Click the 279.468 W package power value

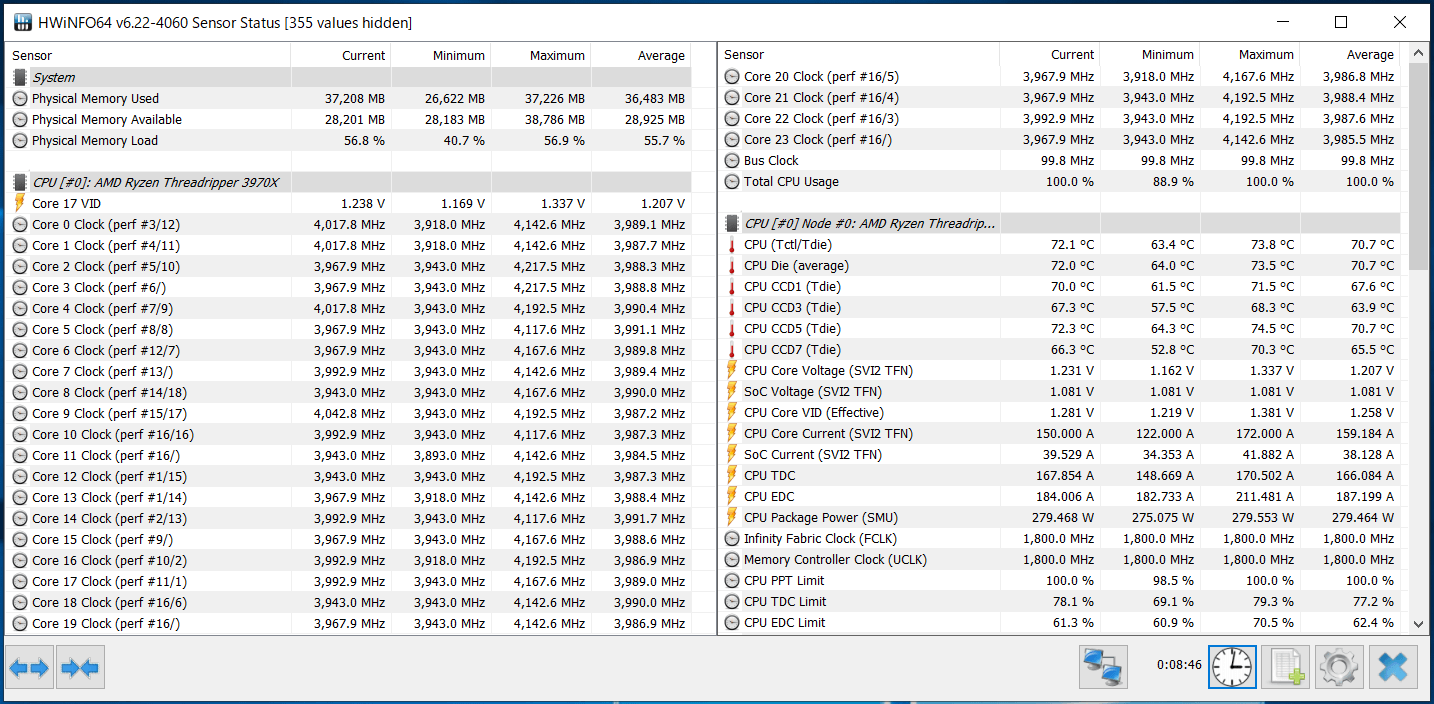[x=1063, y=518]
